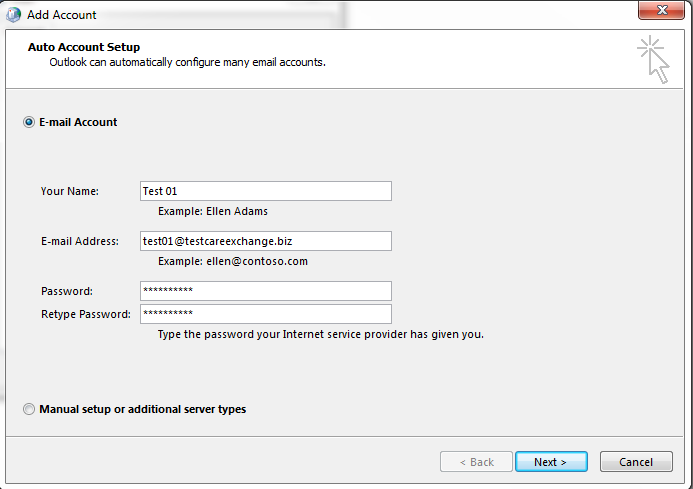The height and width of the screenshot is (489, 693).
Task: Click the Password input field
Action: (x=266, y=291)
